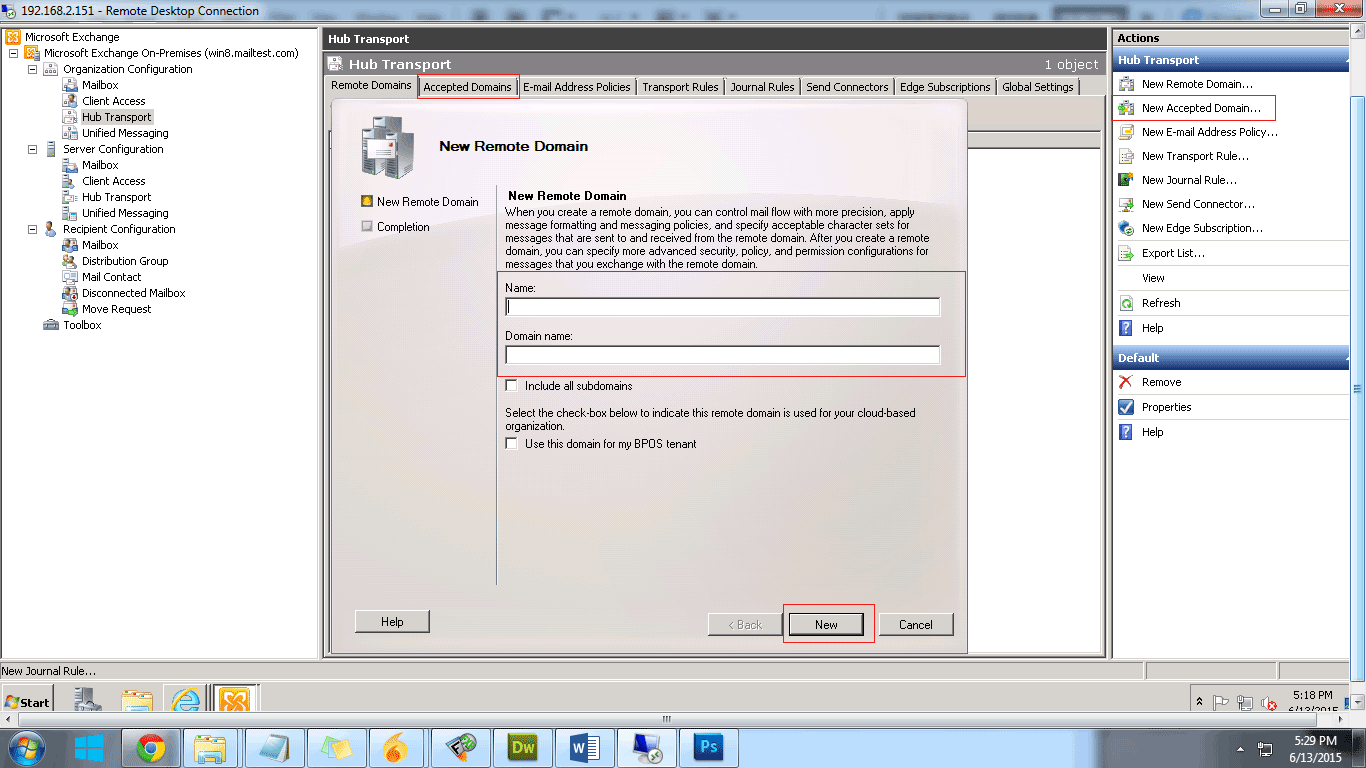Click the remote session Start button
The image size is (1366, 768).
click(27, 701)
